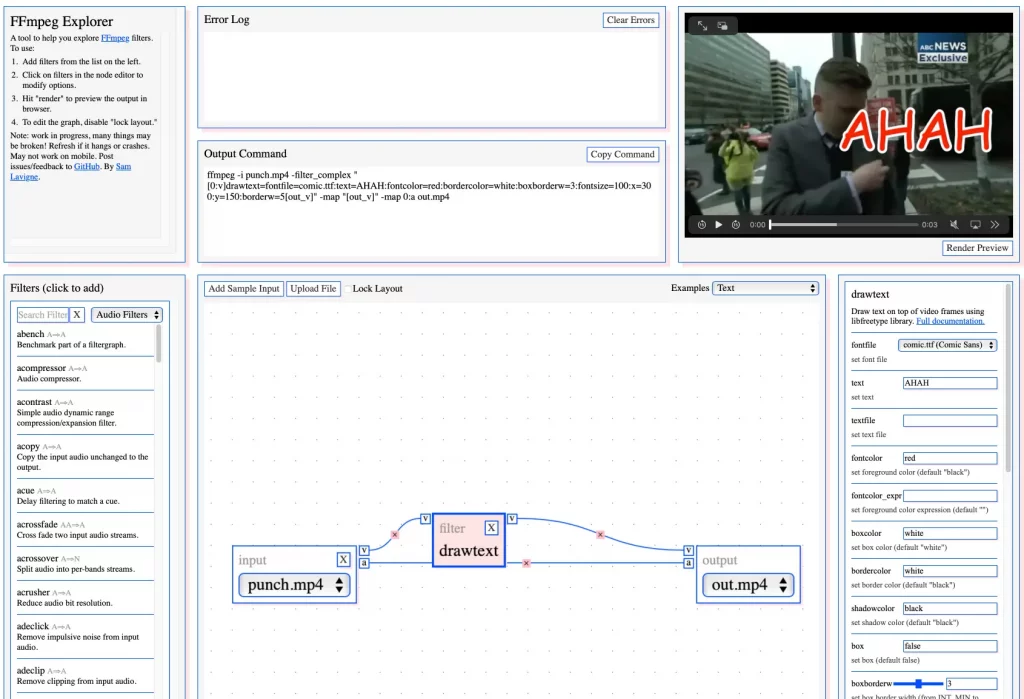This screenshot has height=699, width=1024.
Task: Open more video player controls
Action: coord(995,225)
